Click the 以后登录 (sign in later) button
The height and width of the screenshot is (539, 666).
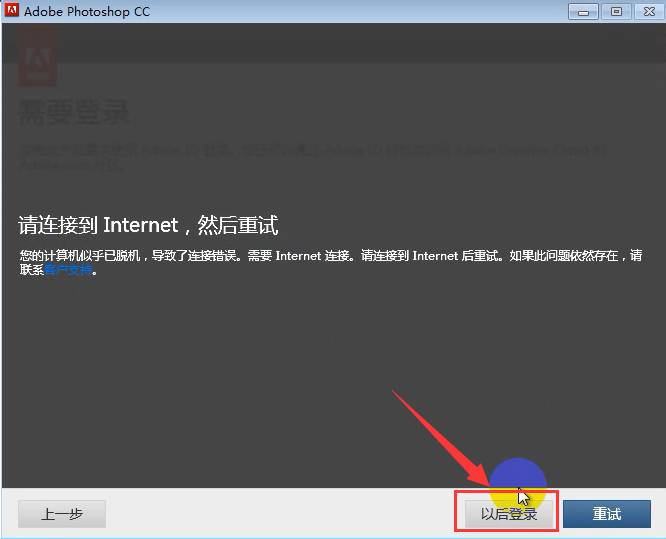[509, 514]
